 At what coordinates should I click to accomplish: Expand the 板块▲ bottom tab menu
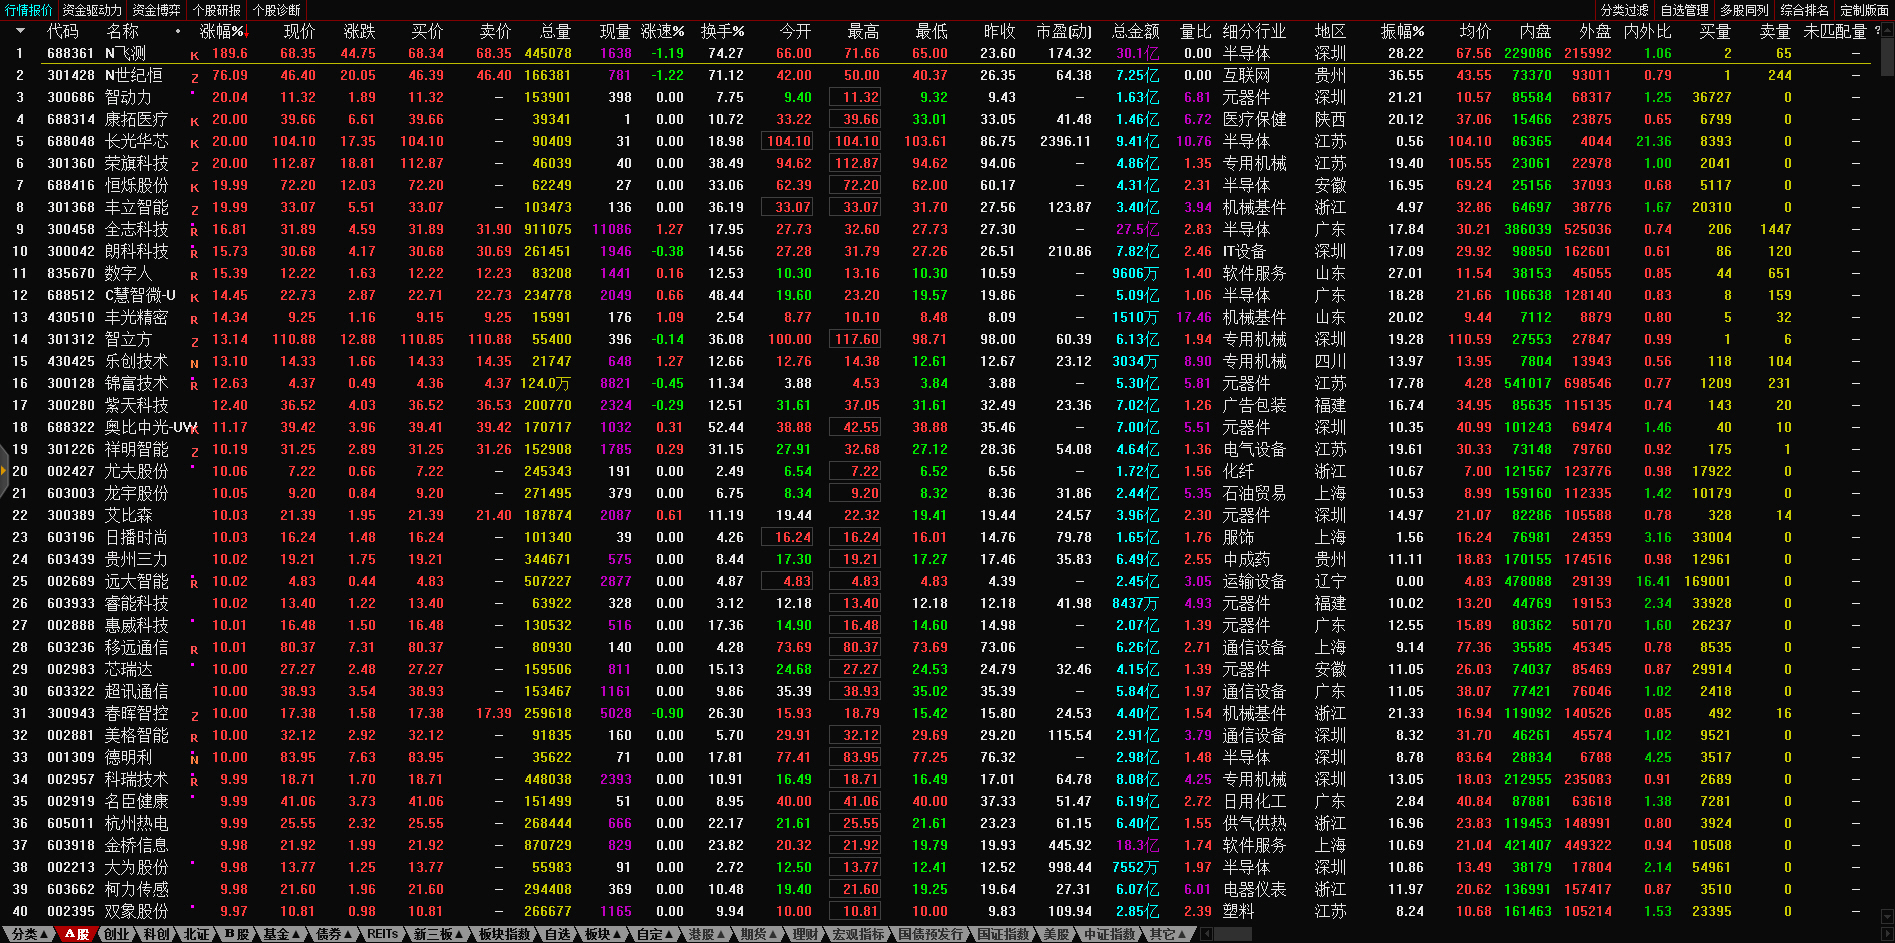[602, 934]
